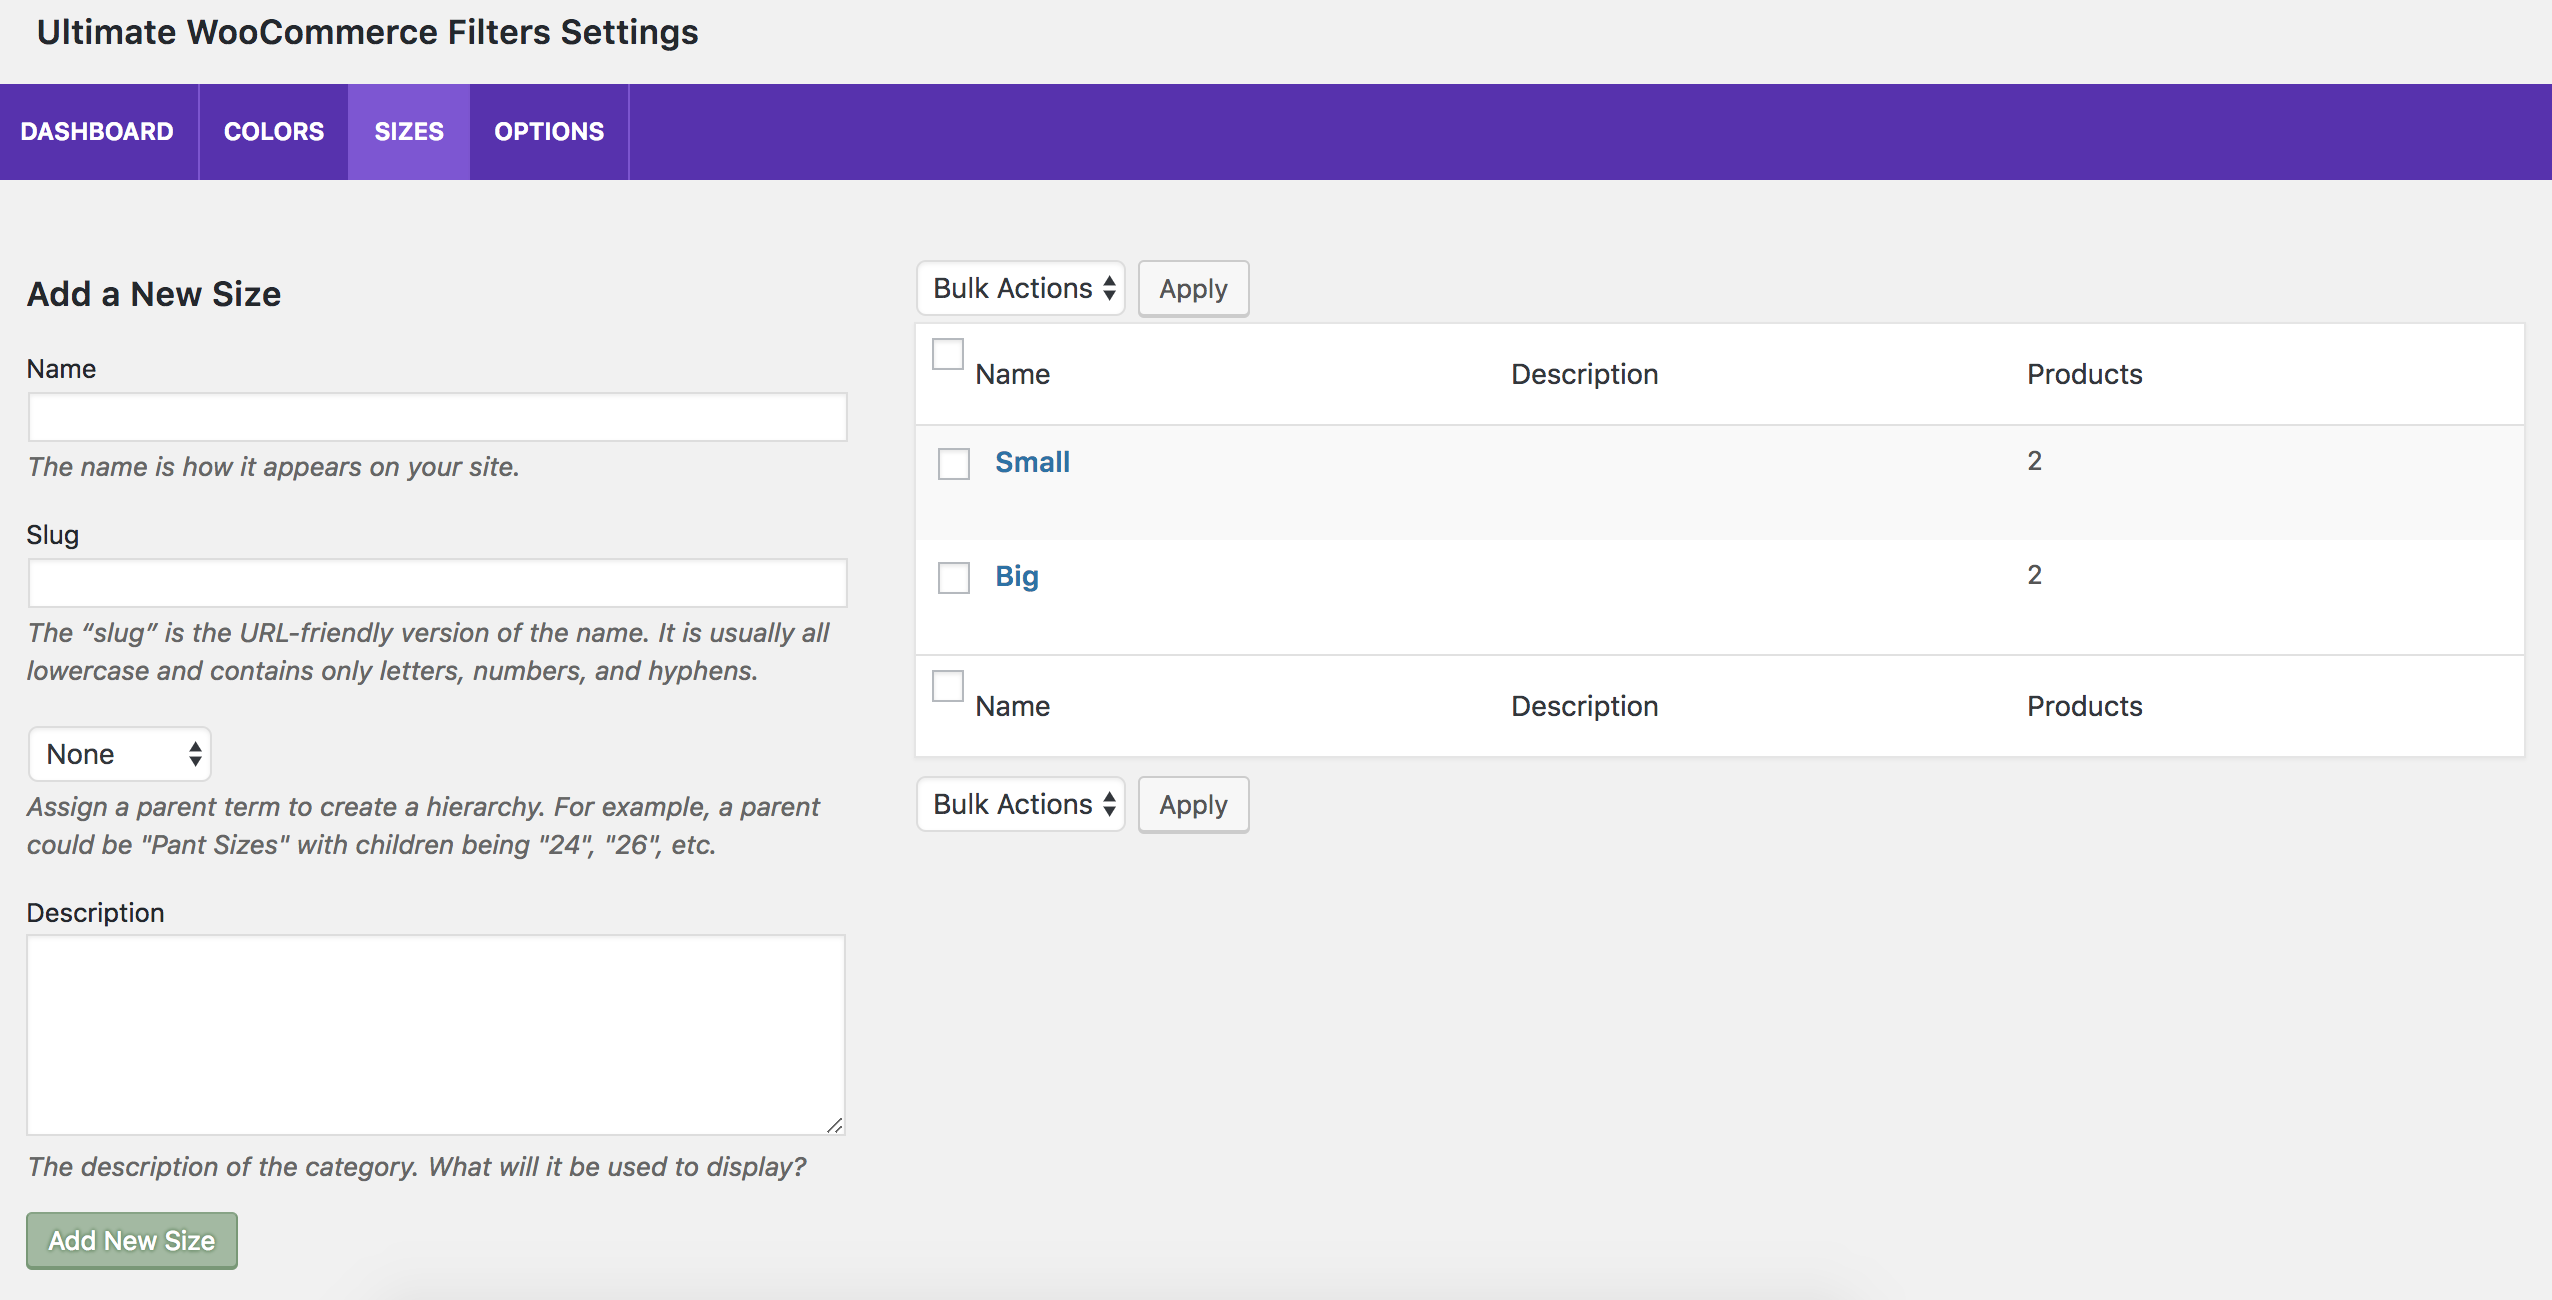2552x1300 pixels.
Task: Click the Products column label in footer
Action: (2085, 706)
